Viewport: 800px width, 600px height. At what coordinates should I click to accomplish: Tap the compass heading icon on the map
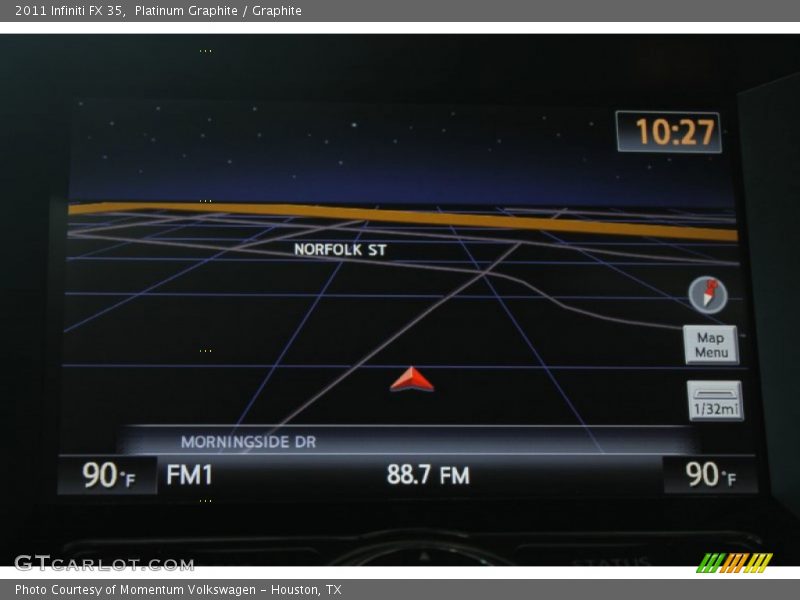[708, 295]
